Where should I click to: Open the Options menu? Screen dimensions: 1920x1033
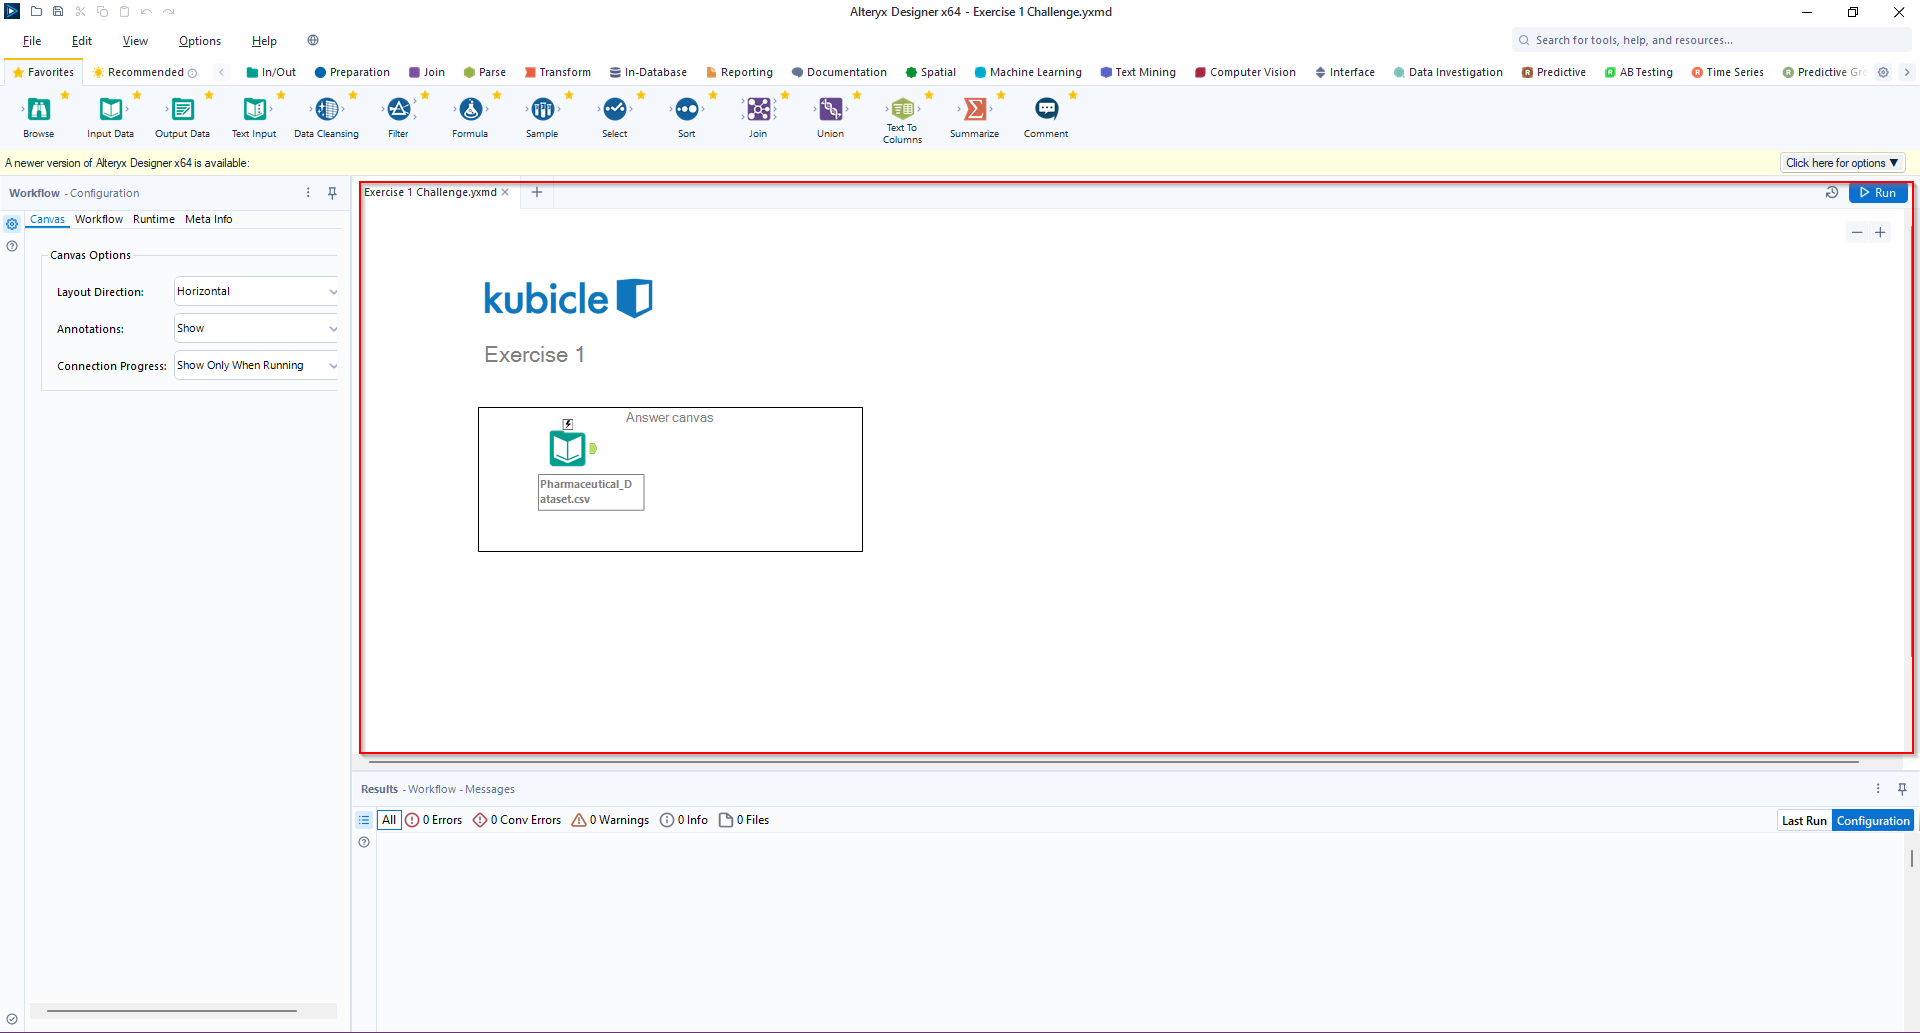pyautogui.click(x=200, y=41)
